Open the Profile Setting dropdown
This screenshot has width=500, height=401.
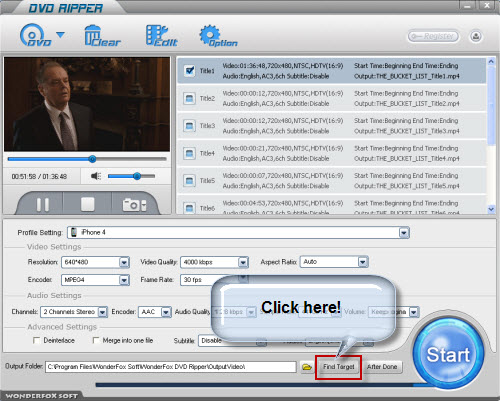pyautogui.click(x=404, y=233)
